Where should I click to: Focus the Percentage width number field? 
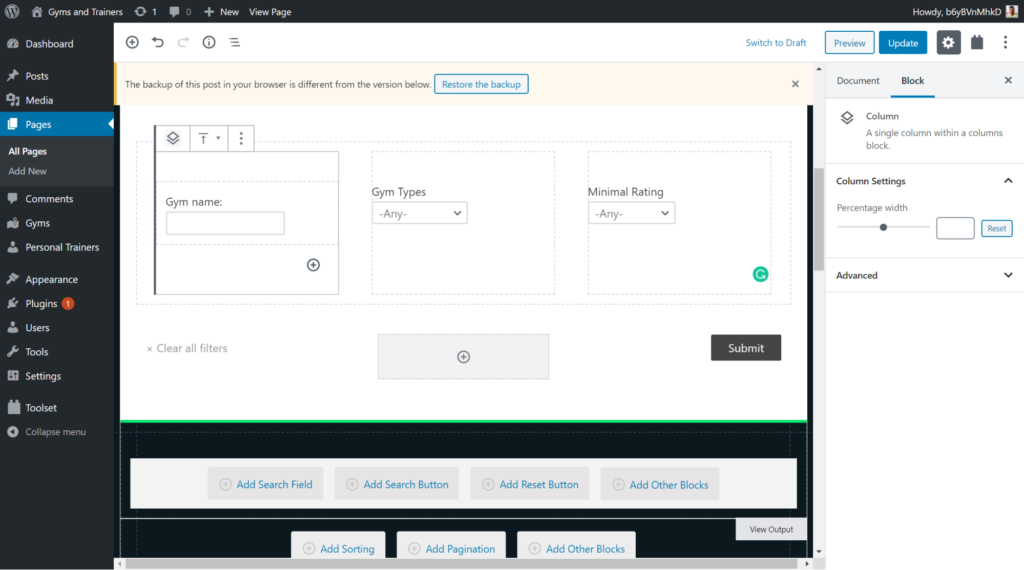coord(955,228)
